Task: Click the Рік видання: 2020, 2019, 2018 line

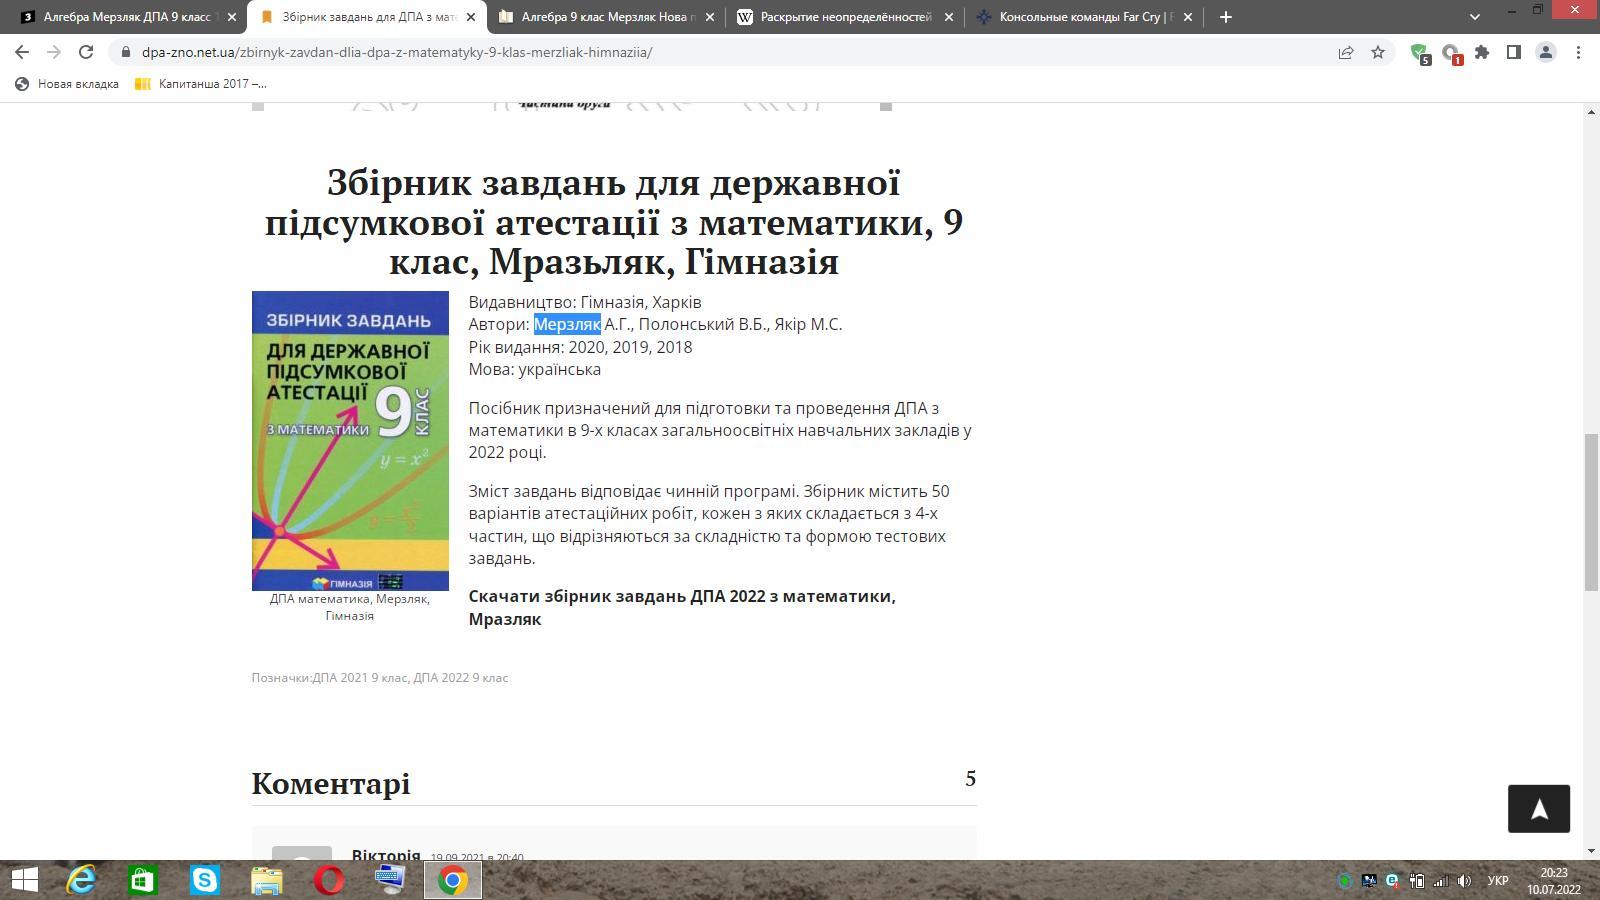Action: coord(580,347)
